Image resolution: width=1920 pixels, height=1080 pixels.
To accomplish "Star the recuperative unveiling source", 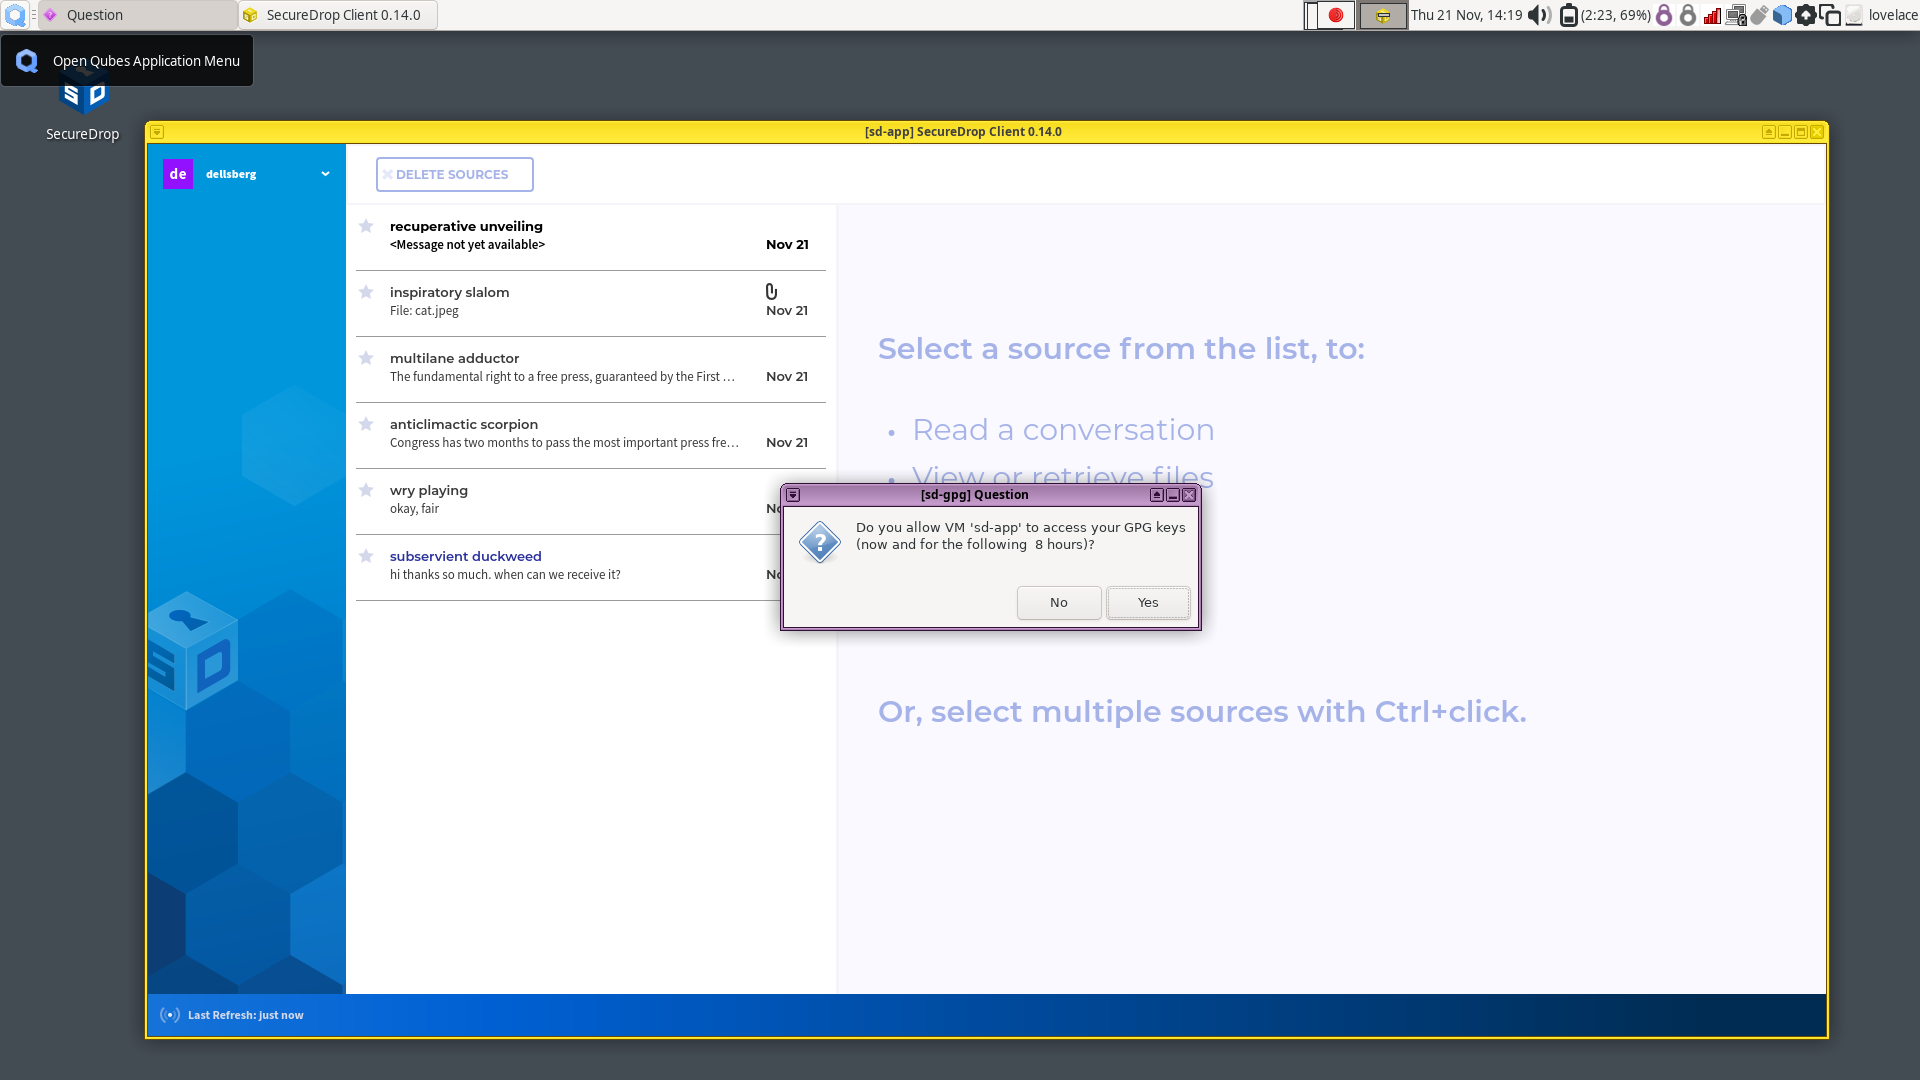I will pyautogui.click(x=366, y=226).
